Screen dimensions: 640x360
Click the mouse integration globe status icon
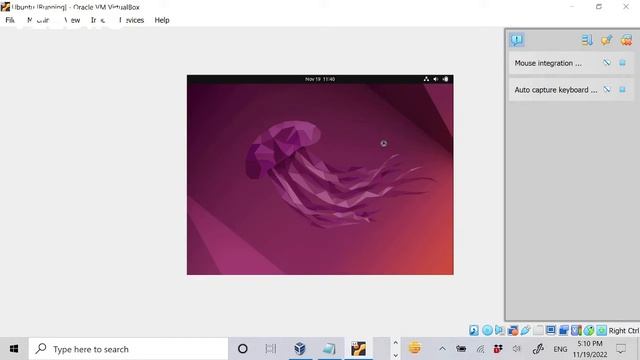click(589, 330)
